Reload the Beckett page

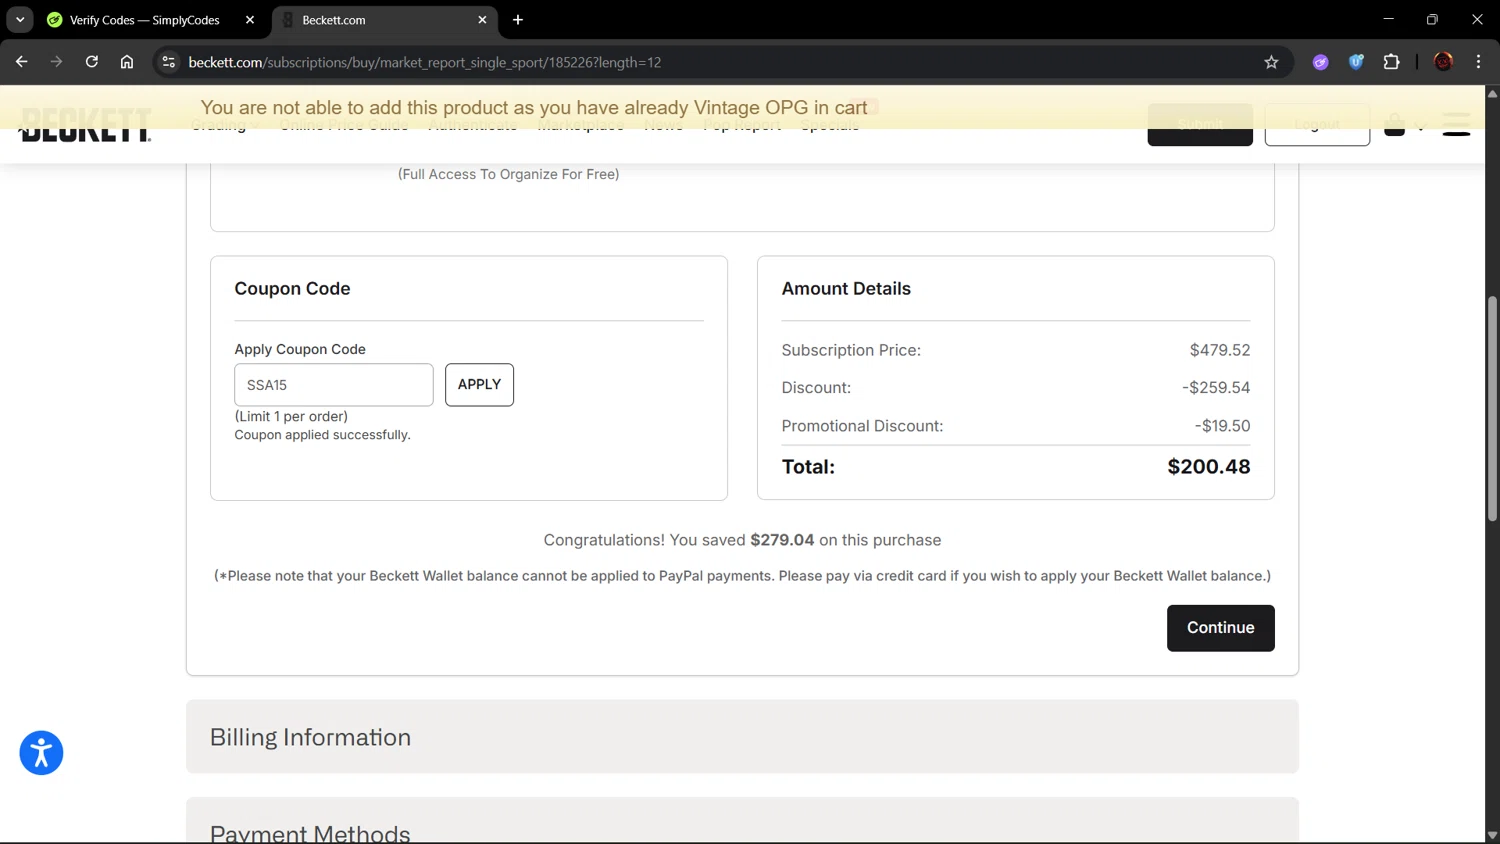[x=91, y=62]
